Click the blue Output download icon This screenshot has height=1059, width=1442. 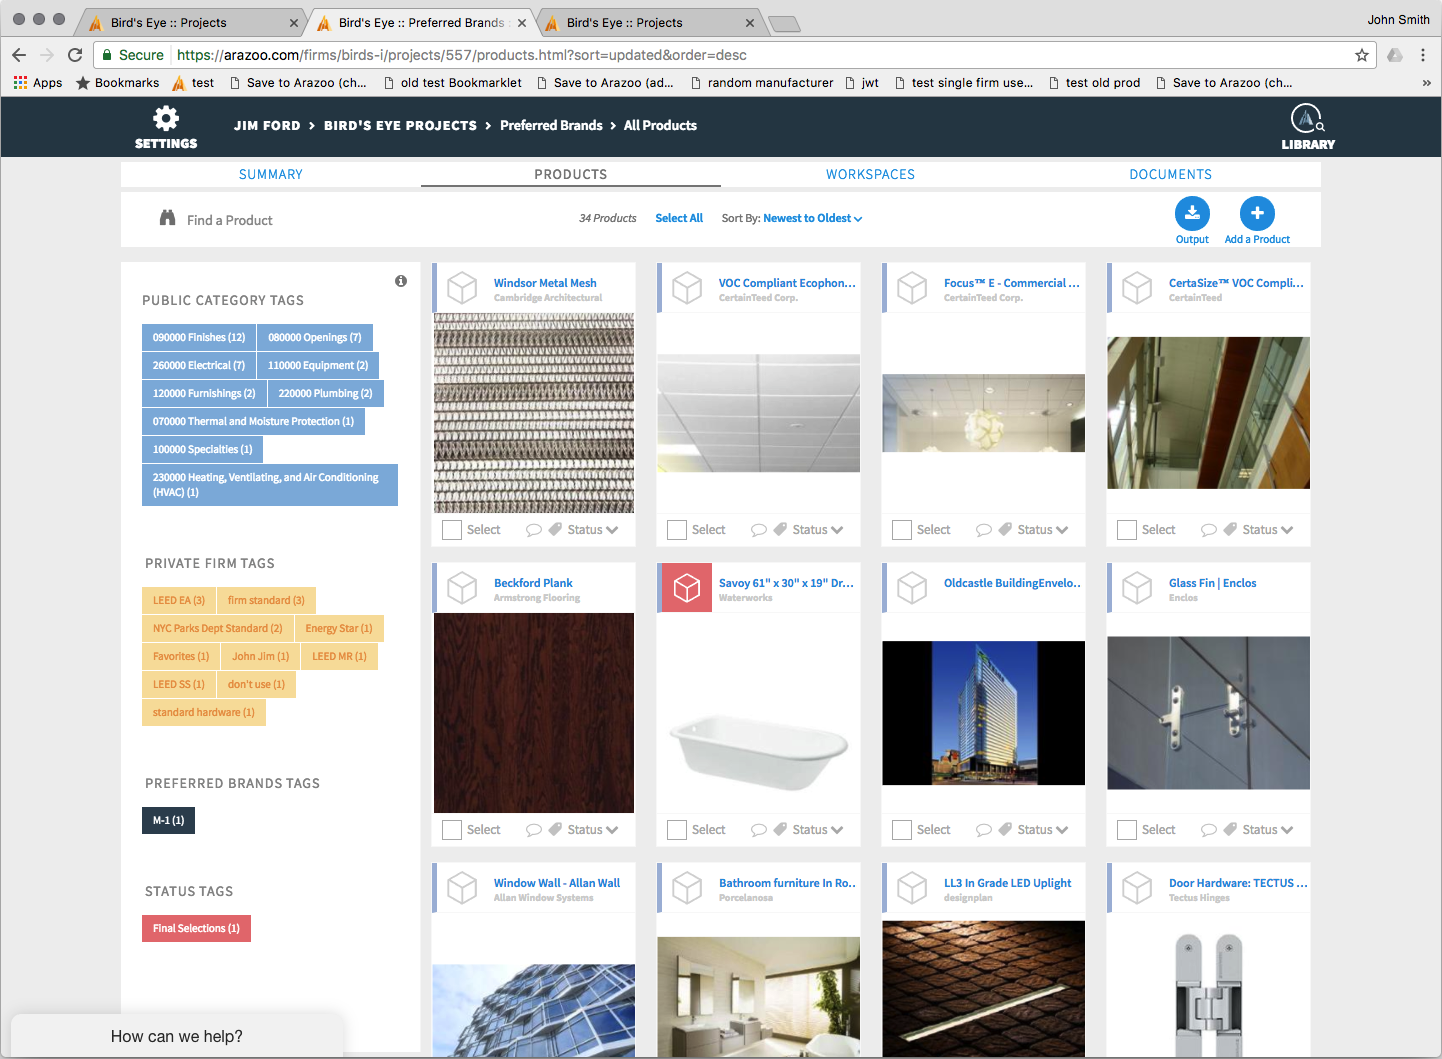pos(1192,213)
